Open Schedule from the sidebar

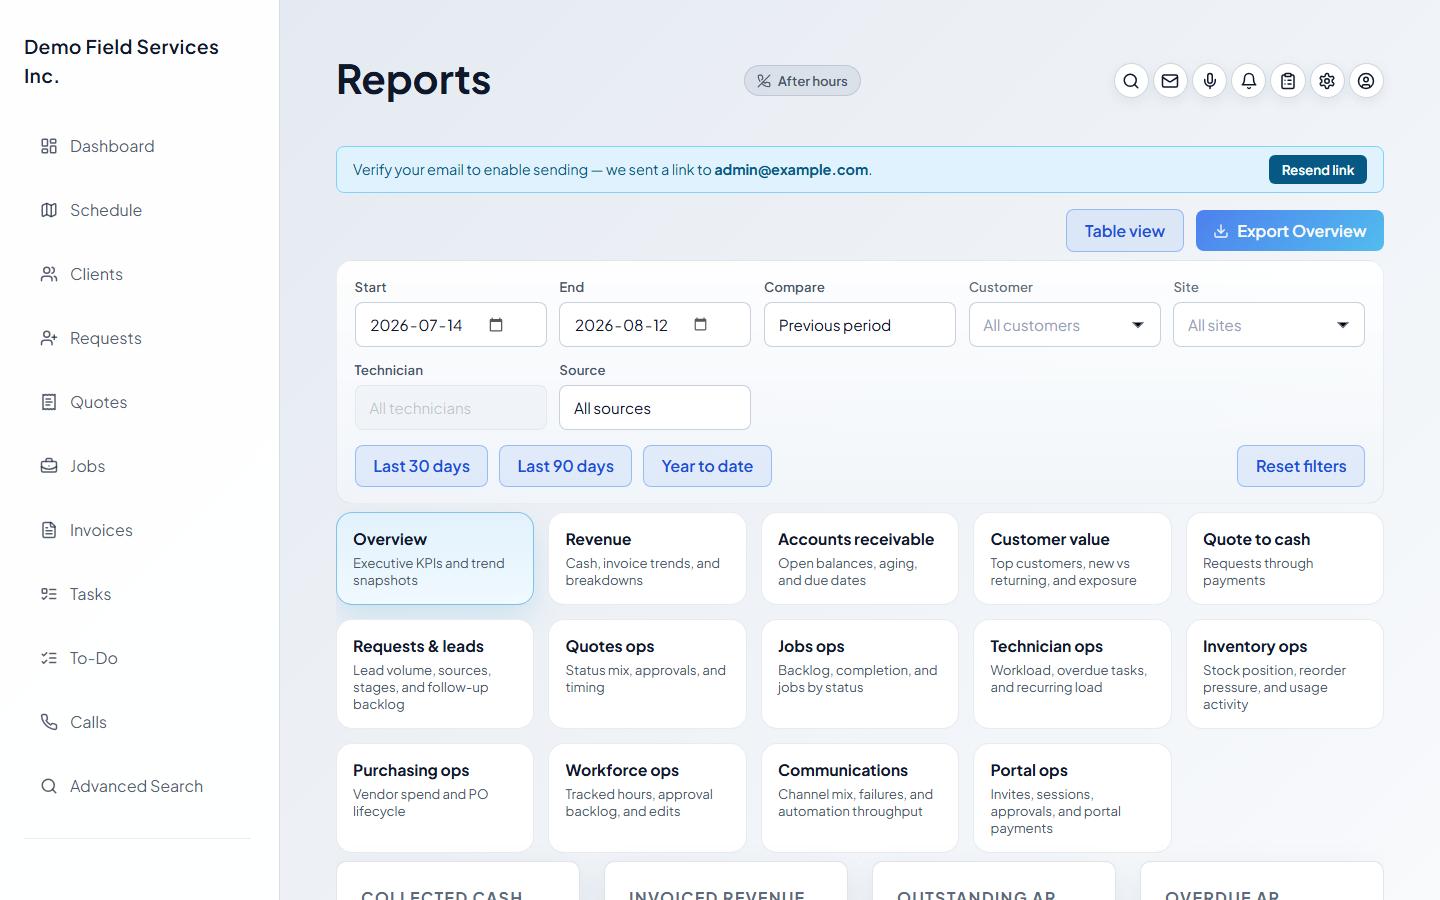139,210
